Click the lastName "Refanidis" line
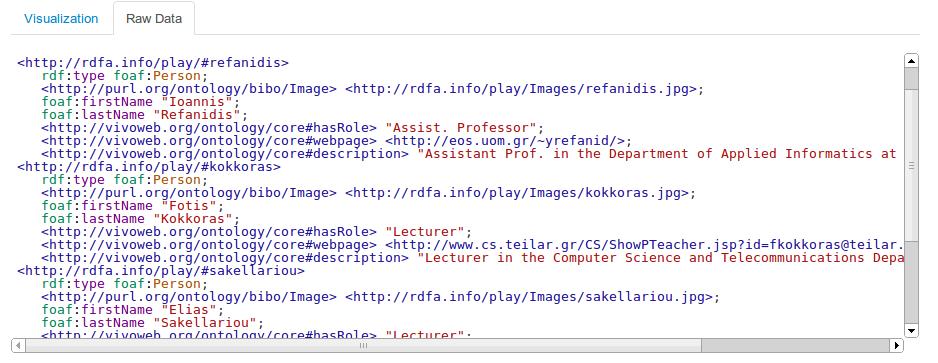 pyautogui.click(x=145, y=115)
